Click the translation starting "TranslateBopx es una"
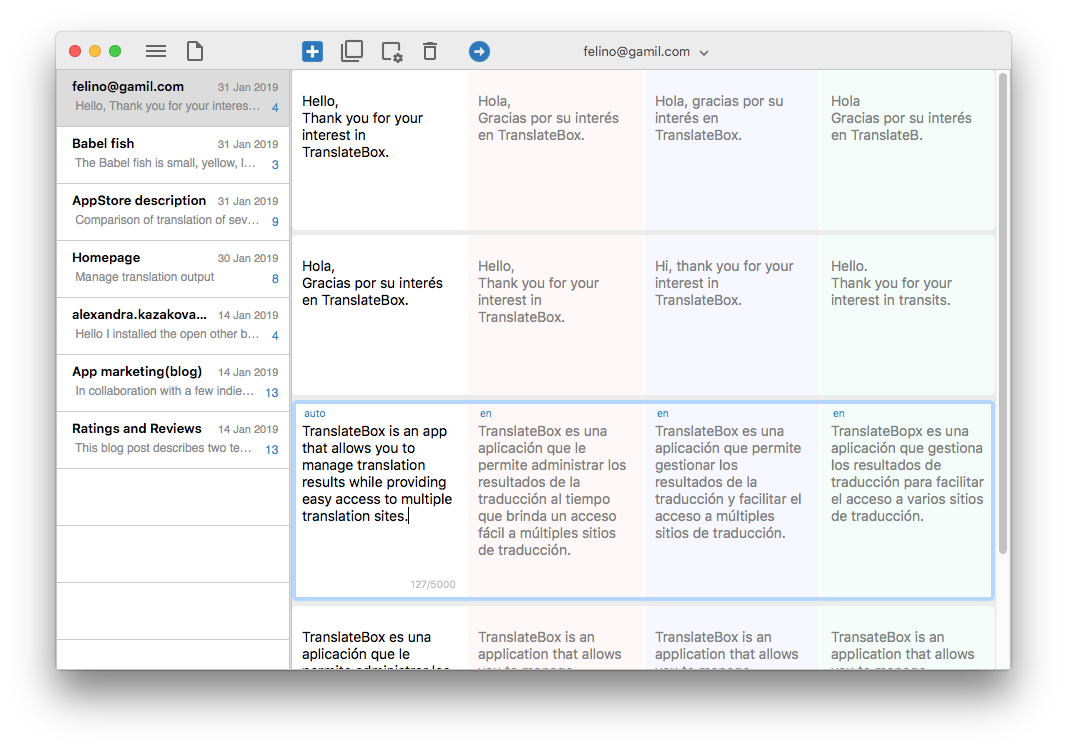Image resolution: width=1067 pixels, height=750 pixels. pyautogui.click(x=907, y=474)
